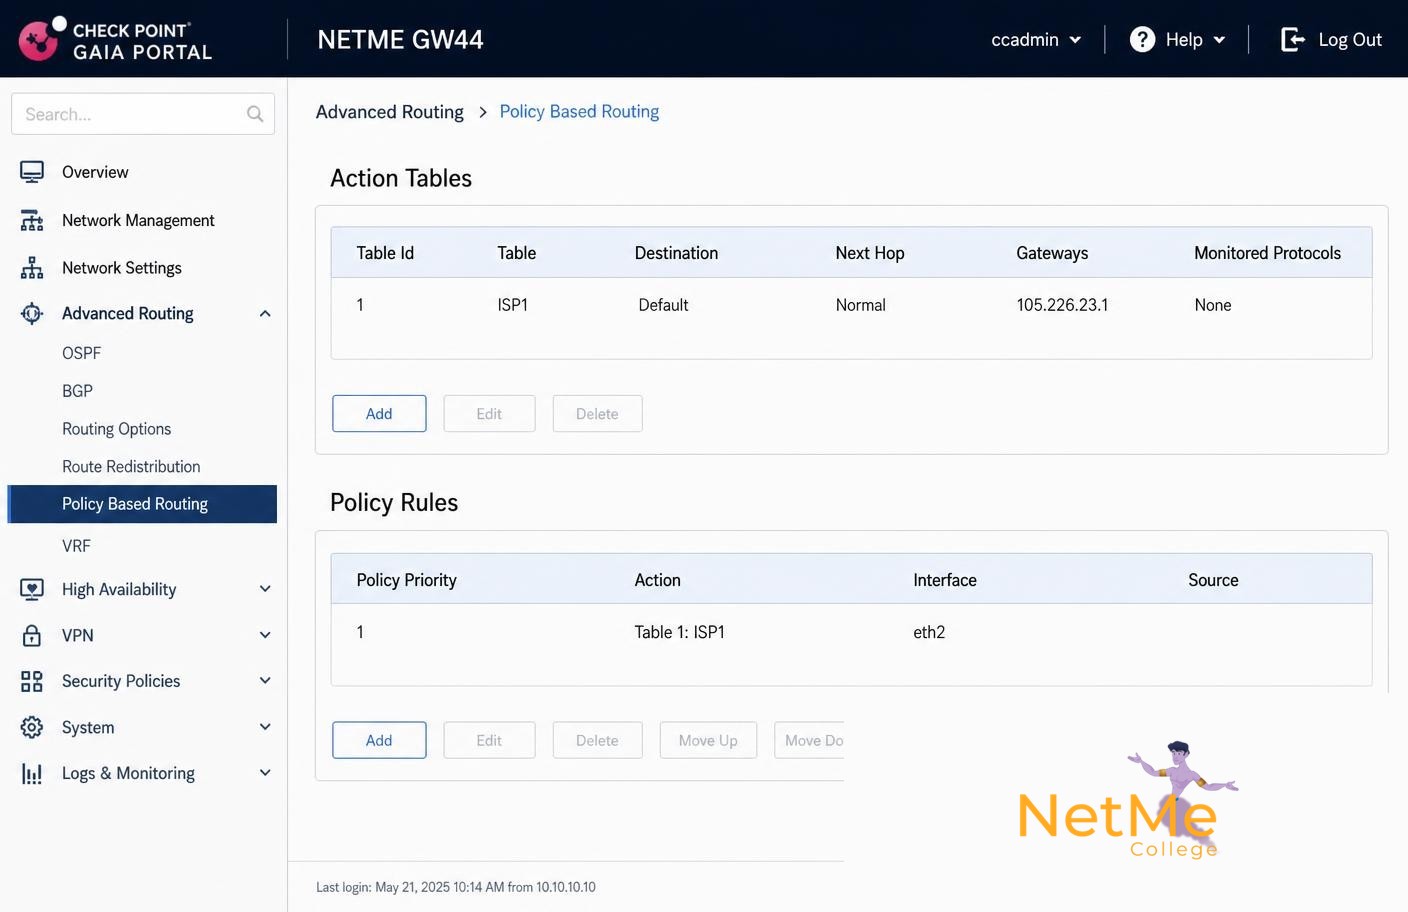Image resolution: width=1408 pixels, height=912 pixels.
Task: Click Add under Action Tables
Action: click(379, 414)
